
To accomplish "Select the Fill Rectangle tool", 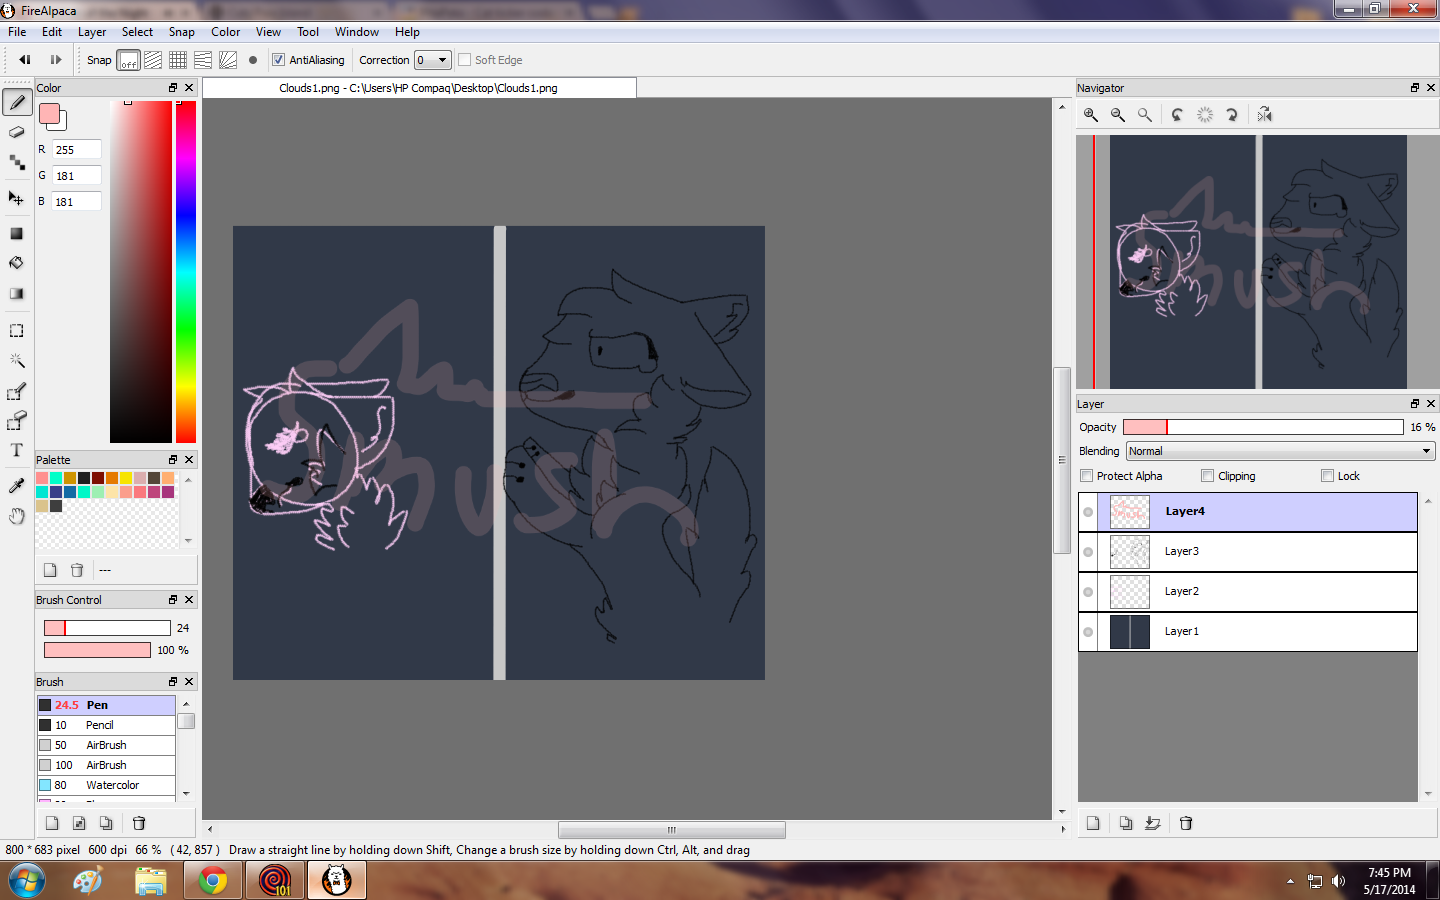I will coord(17,234).
